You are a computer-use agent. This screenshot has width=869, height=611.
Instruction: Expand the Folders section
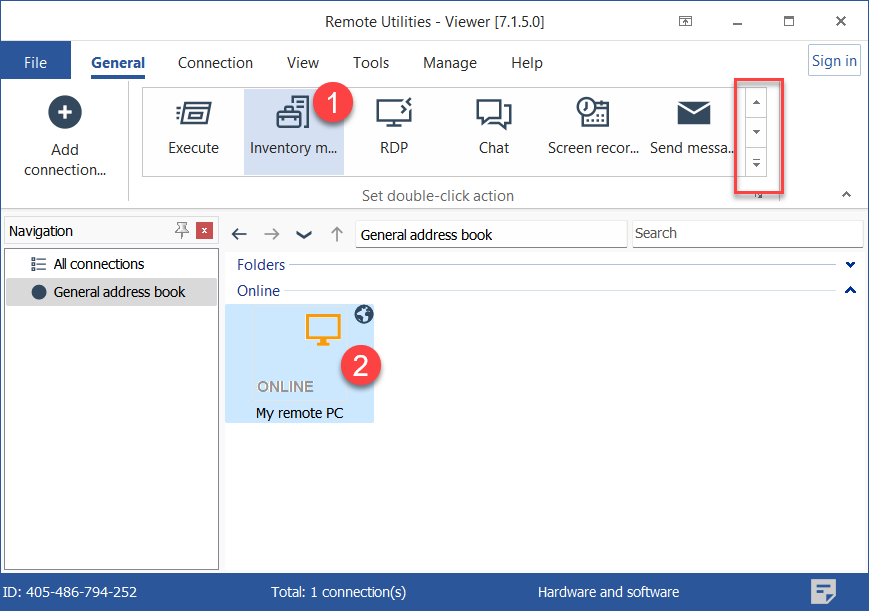point(850,265)
